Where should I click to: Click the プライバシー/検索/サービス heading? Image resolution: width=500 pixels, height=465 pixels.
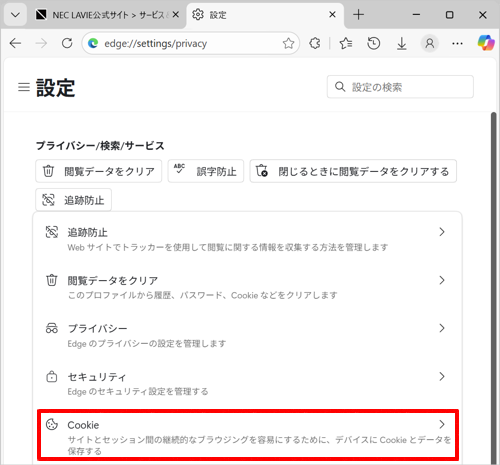point(100,146)
